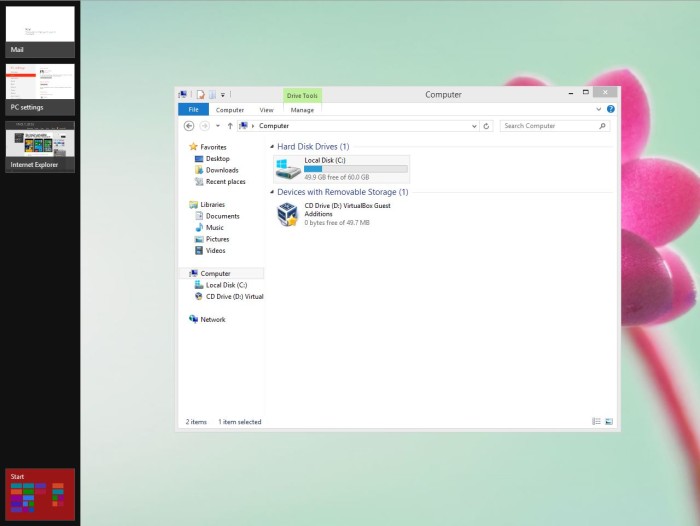This screenshot has width=700, height=526.
Task: Switch to Details view in status bar
Action: tap(596, 421)
